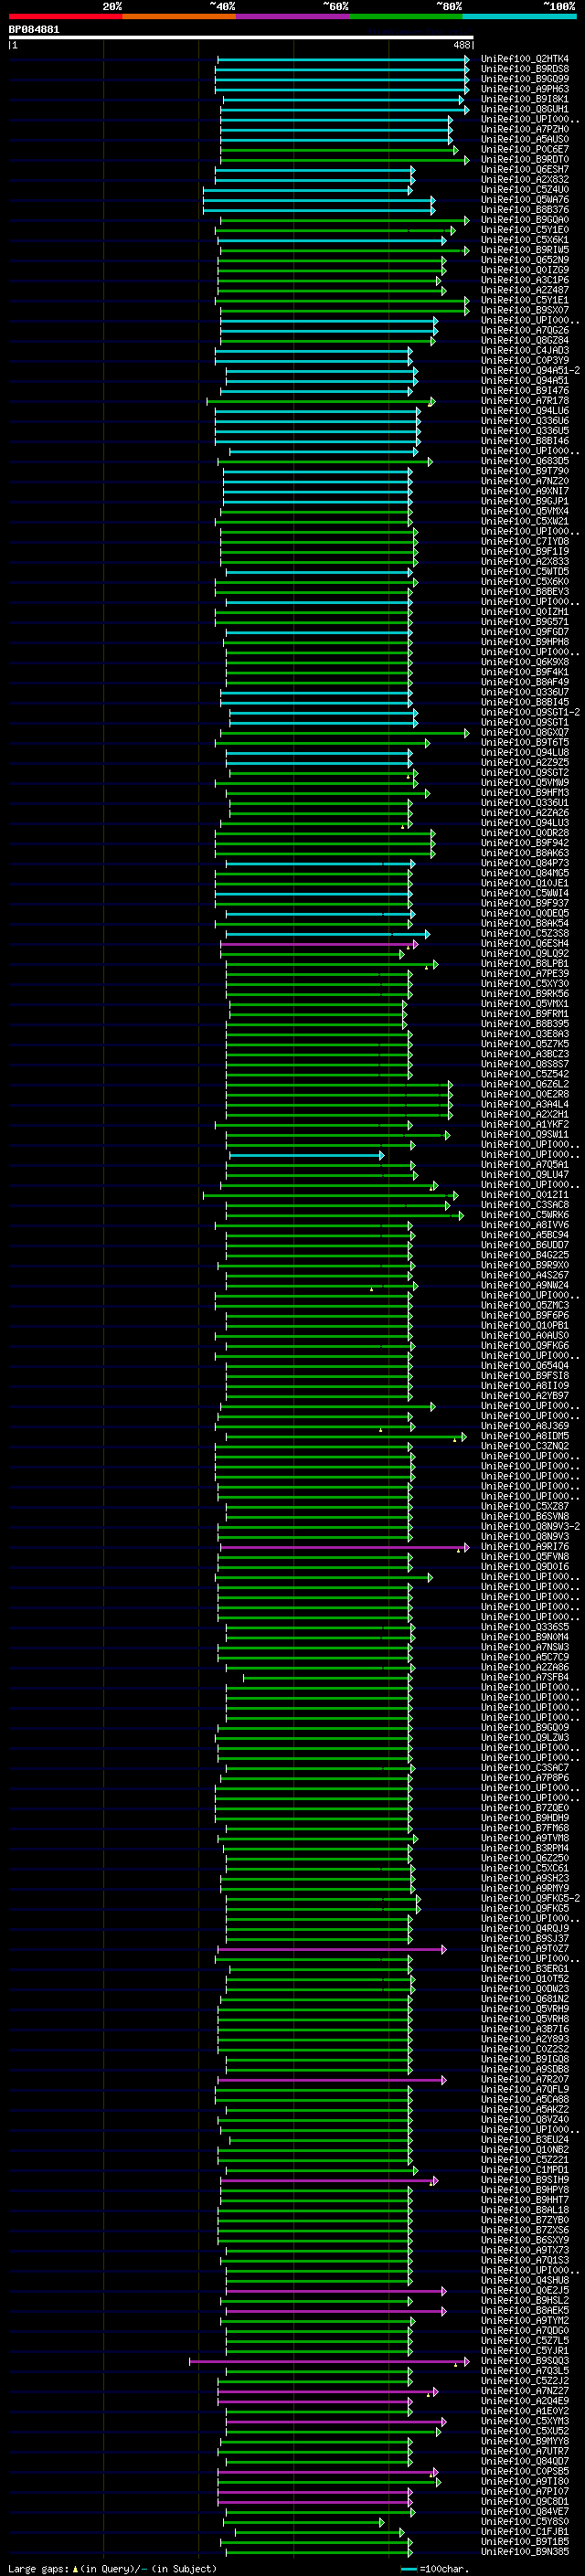
Task: Click the green ~80% identity legend segment
Action: (x=406, y=16)
